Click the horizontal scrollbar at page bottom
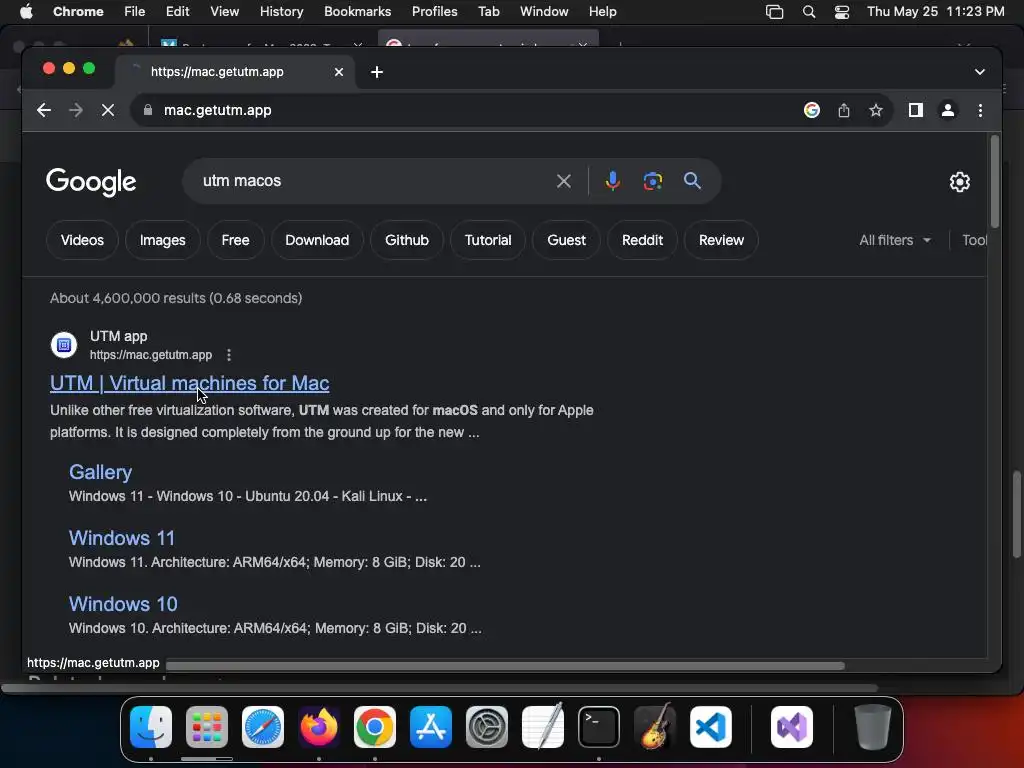The image size is (1024, 768). click(x=505, y=665)
